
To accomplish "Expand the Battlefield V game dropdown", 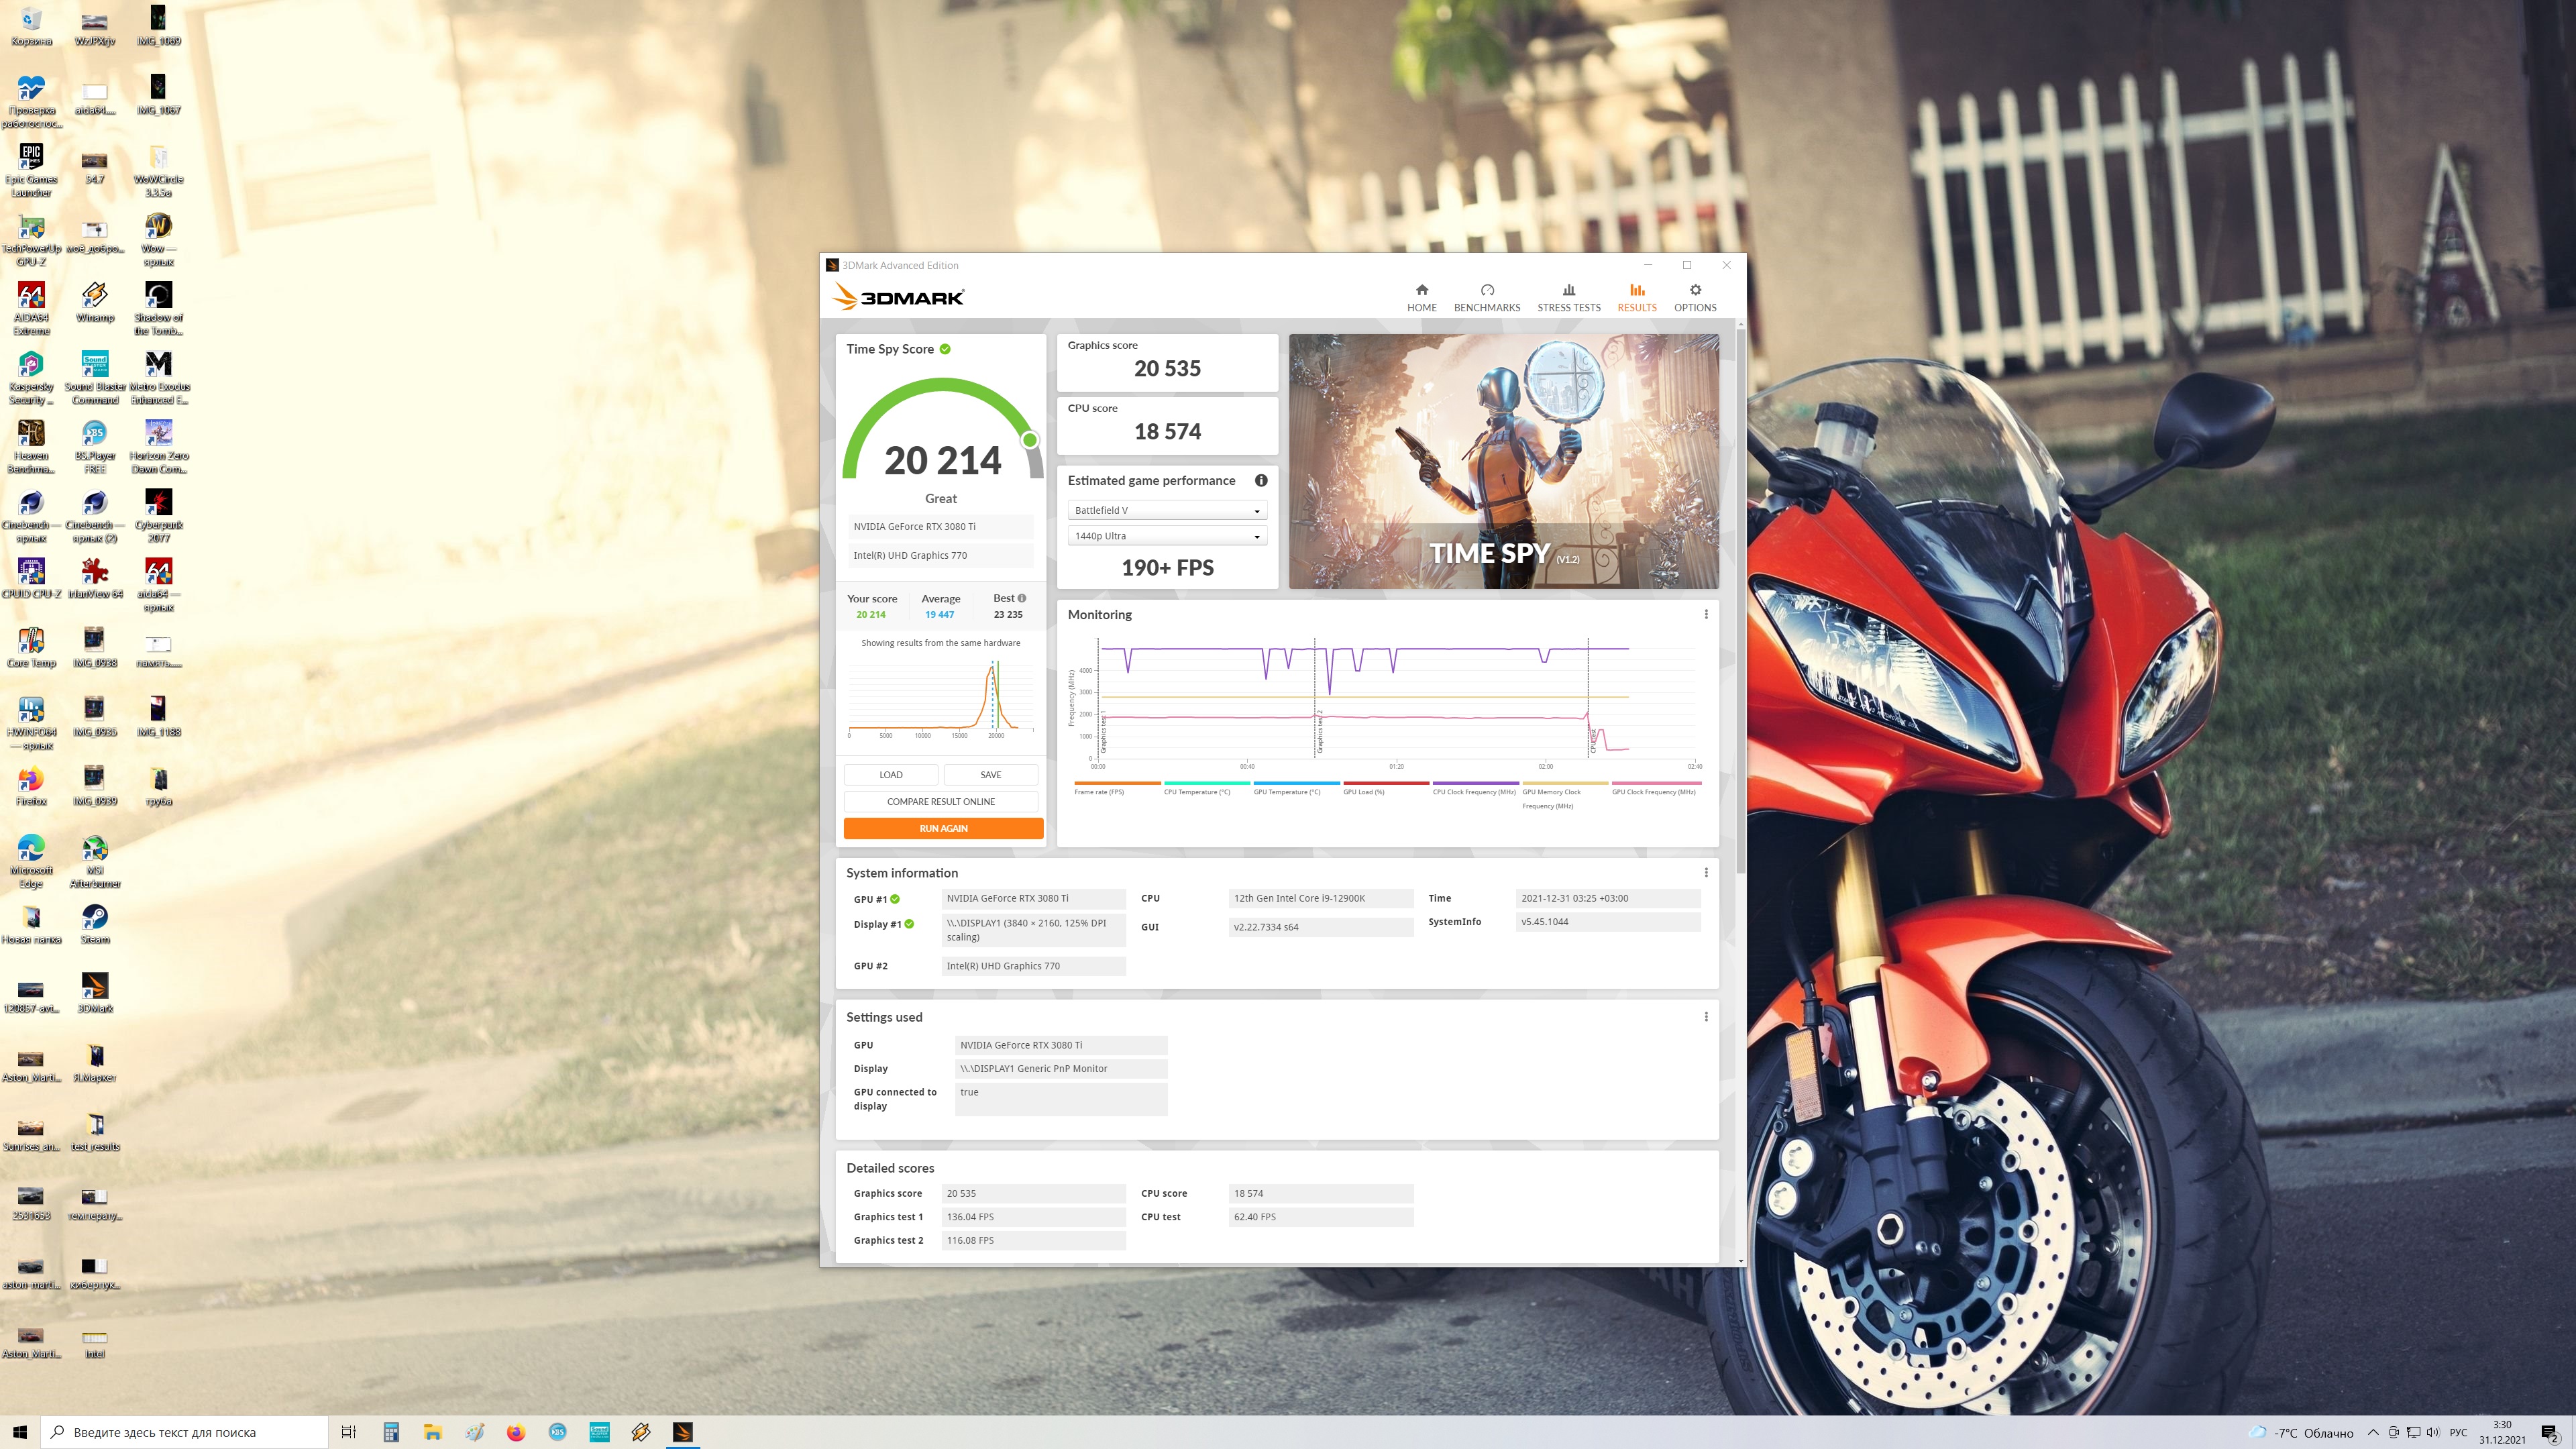I will (x=1167, y=510).
